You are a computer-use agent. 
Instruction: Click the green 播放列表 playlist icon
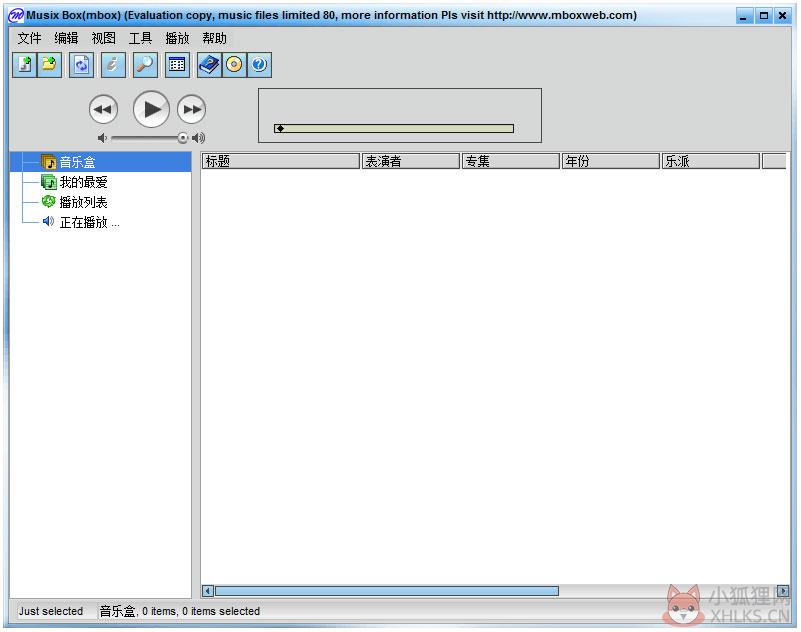coord(49,202)
